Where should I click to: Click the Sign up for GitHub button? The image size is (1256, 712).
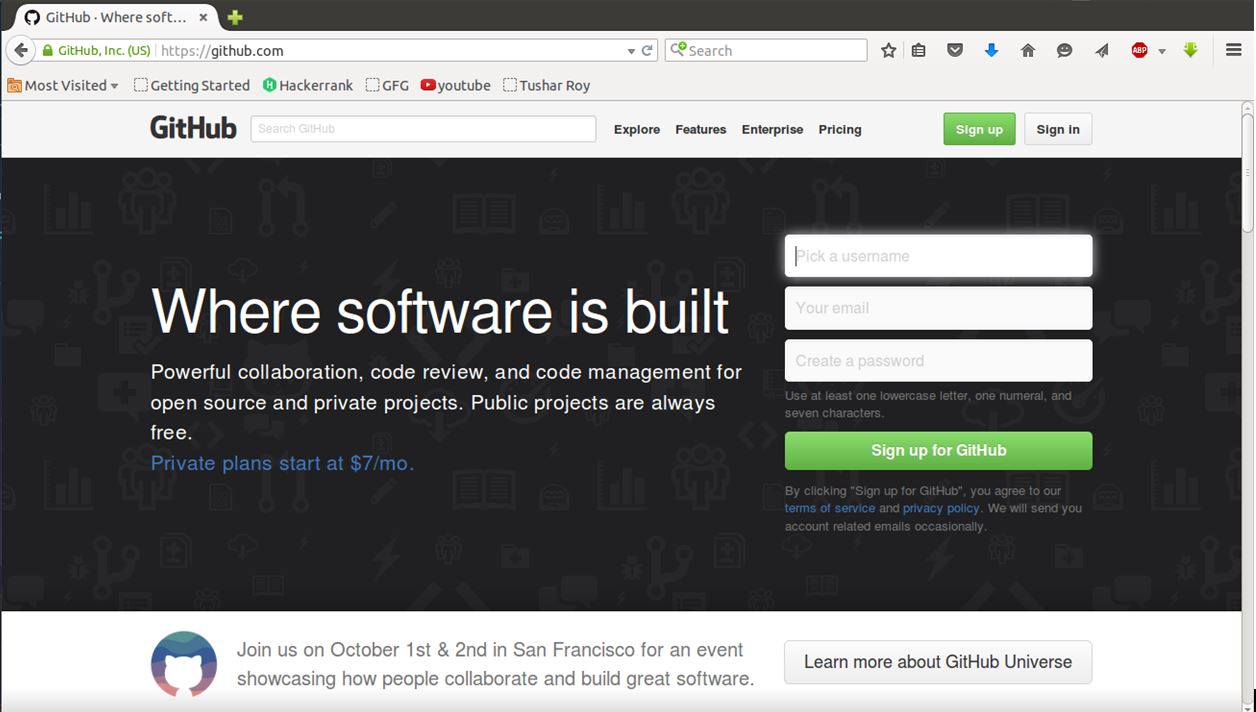(937, 450)
